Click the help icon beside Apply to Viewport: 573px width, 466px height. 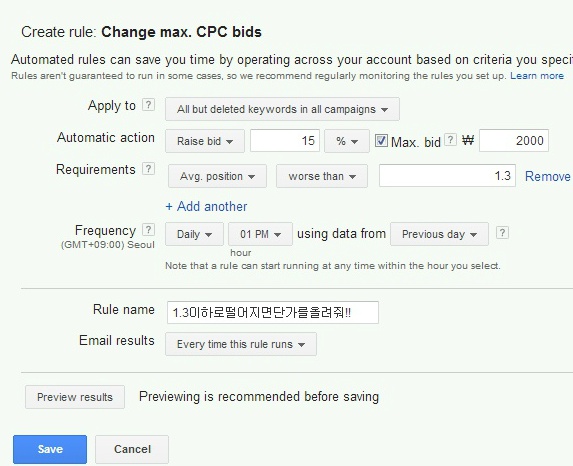(x=148, y=105)
